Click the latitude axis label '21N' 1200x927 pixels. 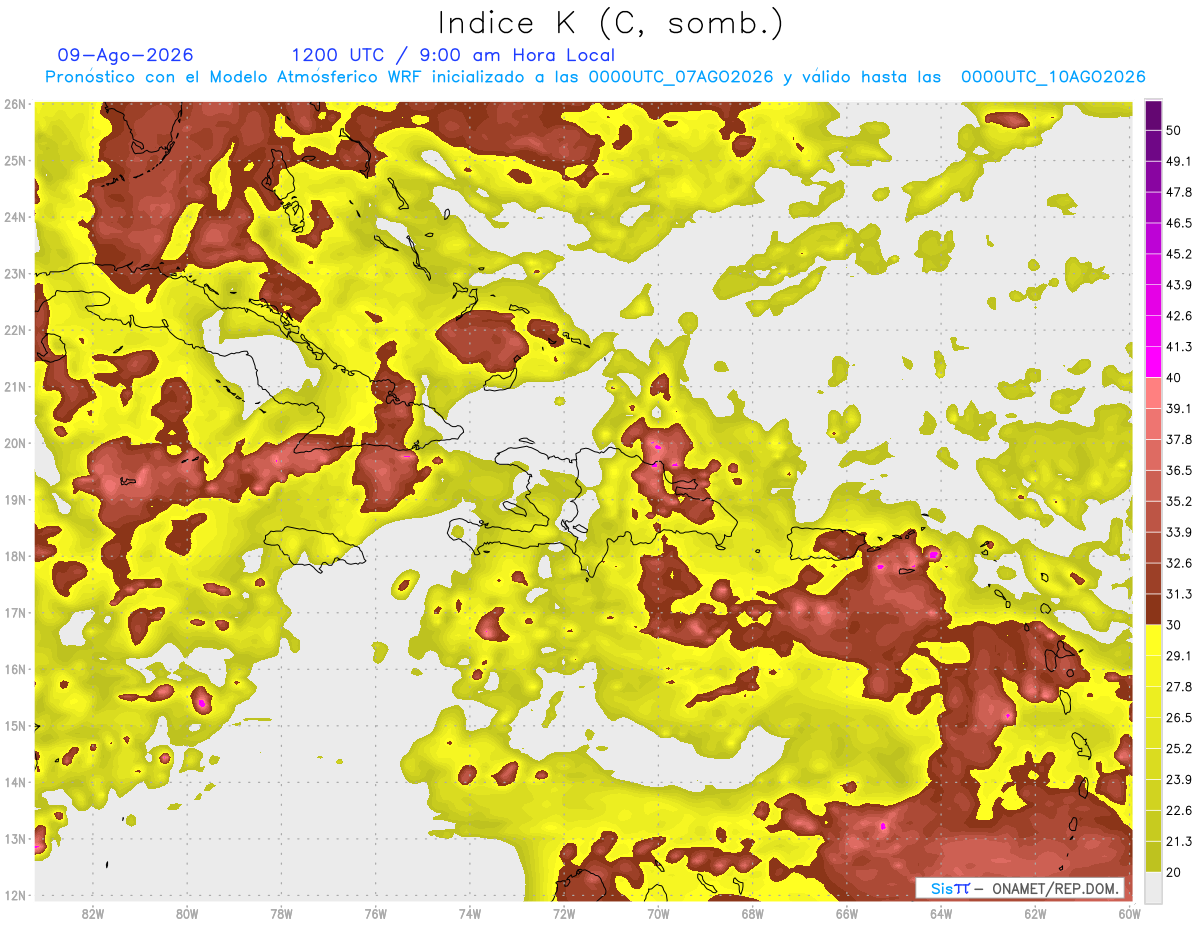15,386
